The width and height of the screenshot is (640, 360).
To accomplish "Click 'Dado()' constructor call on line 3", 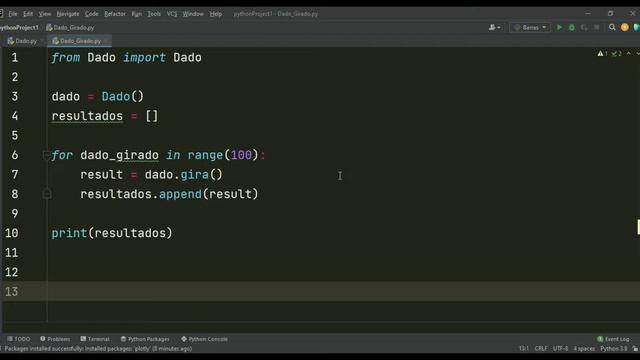I will pyautogui.click(x=122, y=97).
